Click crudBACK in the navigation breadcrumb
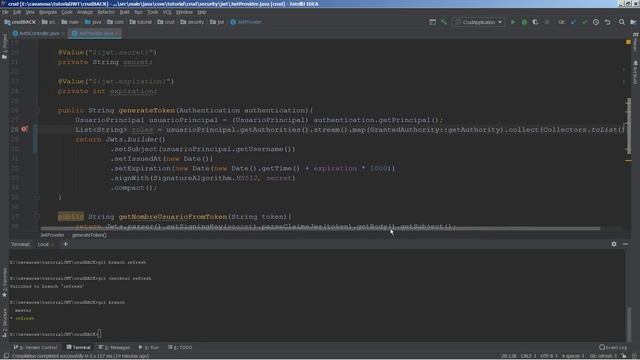The image size is (640, 360). pyautogui.click(x=20, y=22)
